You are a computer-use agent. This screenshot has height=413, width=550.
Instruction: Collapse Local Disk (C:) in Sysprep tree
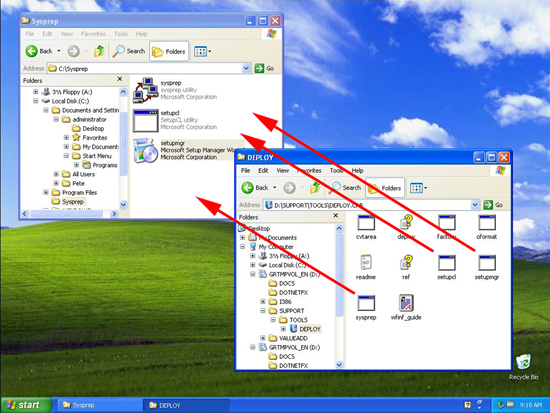click(x=36, y=101)
